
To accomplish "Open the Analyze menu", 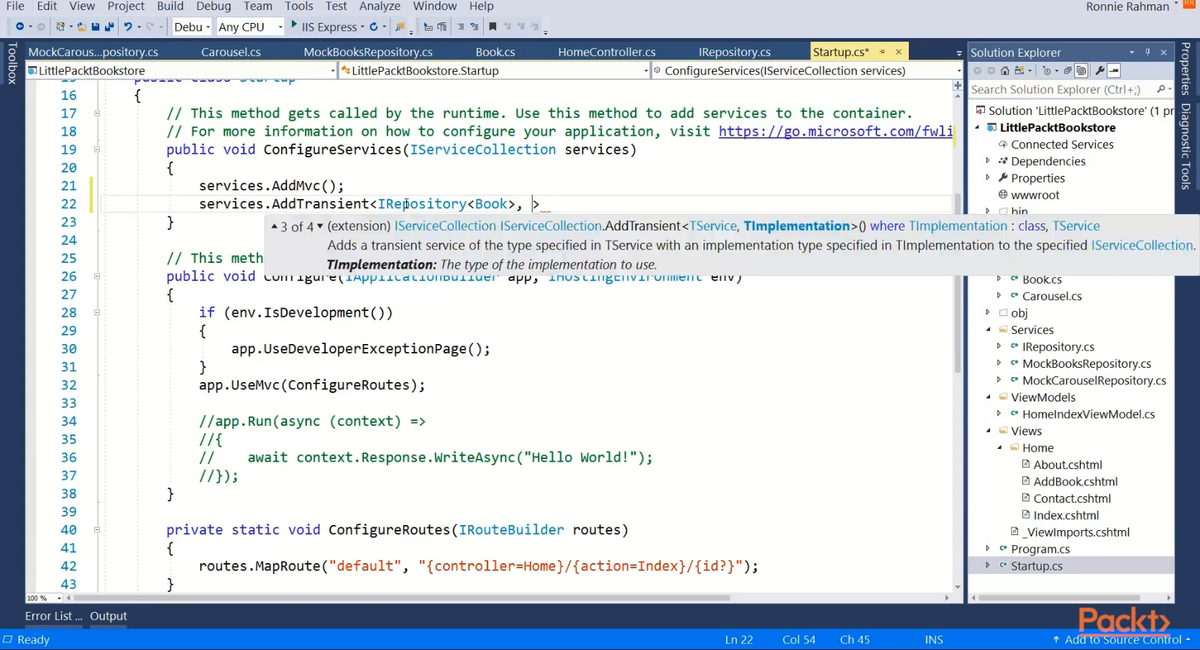I will coord(380,6).
